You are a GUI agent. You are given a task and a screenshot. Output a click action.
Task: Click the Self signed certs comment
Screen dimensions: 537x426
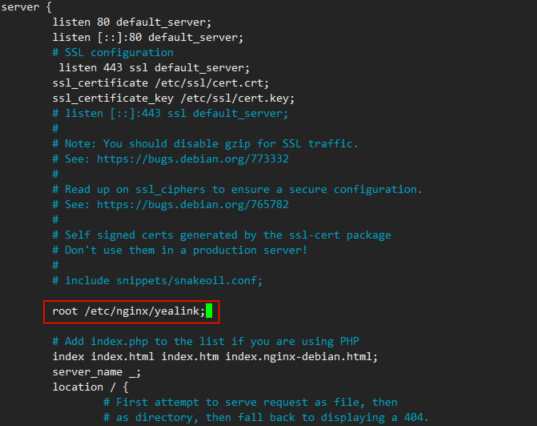(x=222, y=235)
